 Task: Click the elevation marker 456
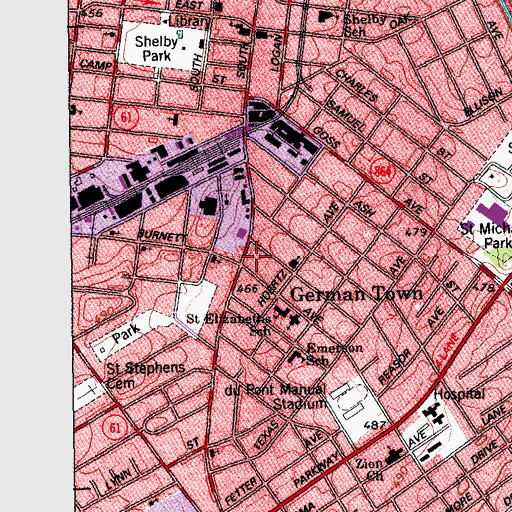[91, 13]
